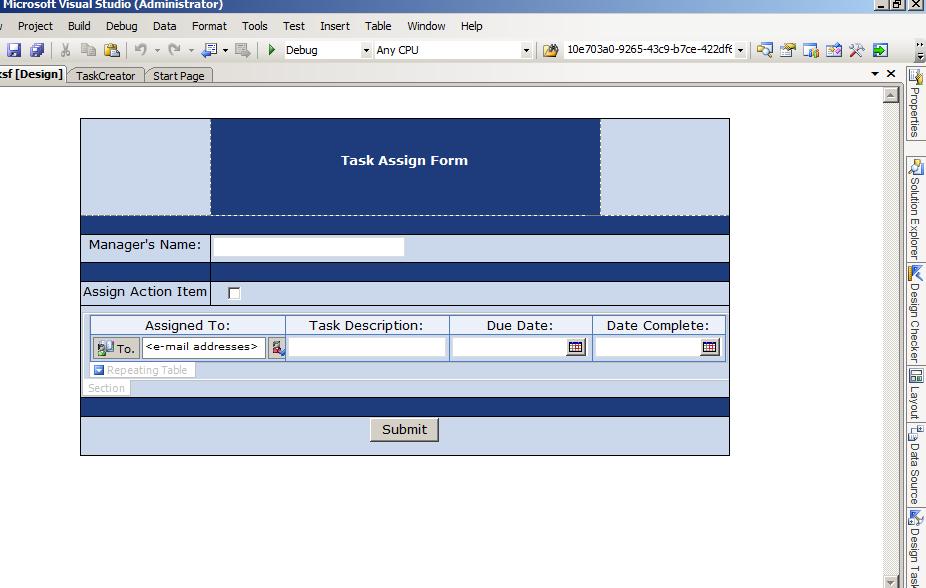Enable the Assign Action Item checkbox
Image resolution: width=926 pixels, height=588 pixels.
click(x=233, y=292)
